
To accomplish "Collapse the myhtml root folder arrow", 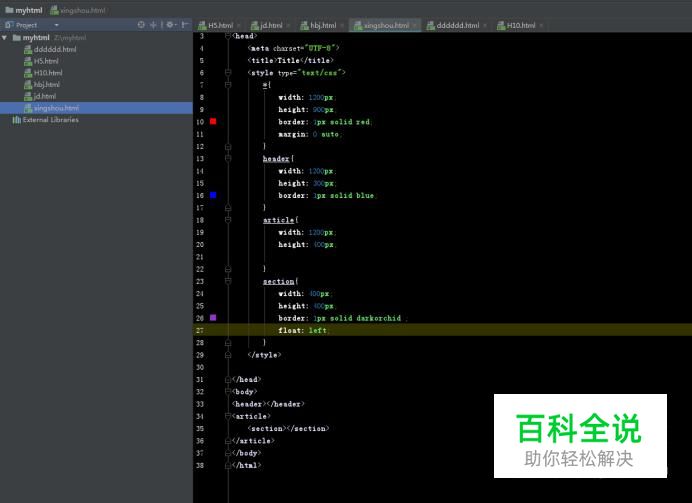I will pyautogui.click(x=4, y=38).
